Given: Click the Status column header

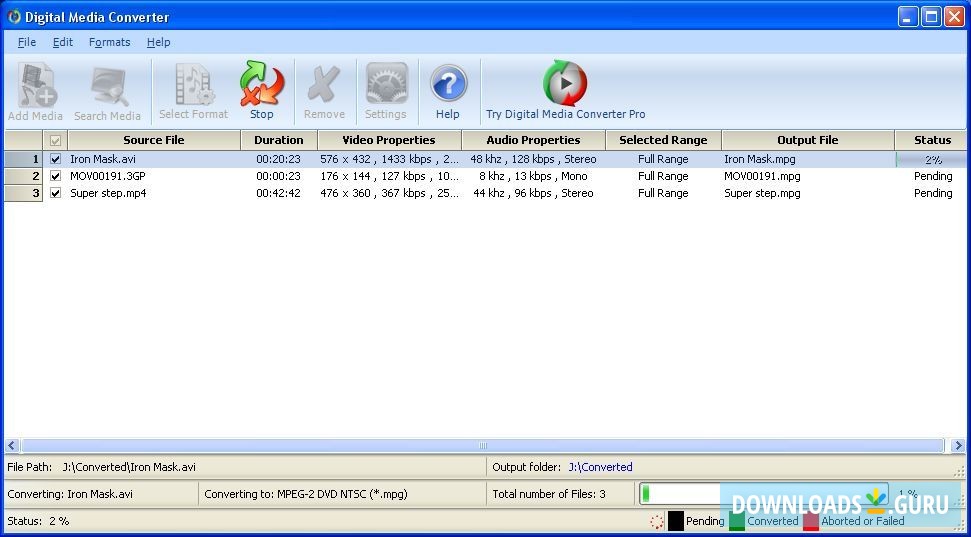Looking at the screenshot, I should [931, 140].
